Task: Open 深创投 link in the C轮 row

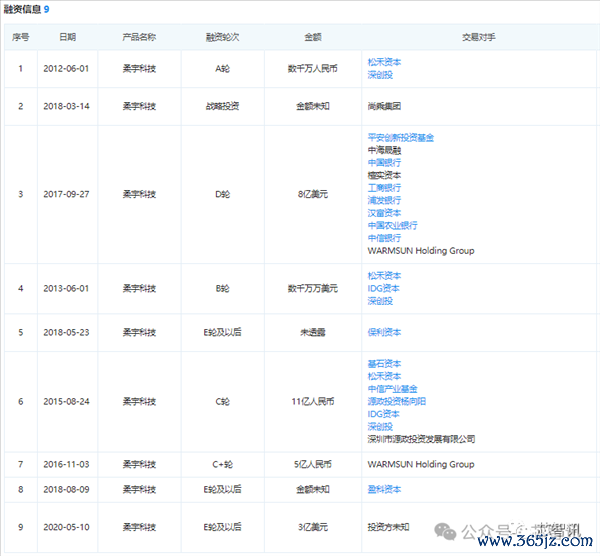Action: click(x=380, y=426)
